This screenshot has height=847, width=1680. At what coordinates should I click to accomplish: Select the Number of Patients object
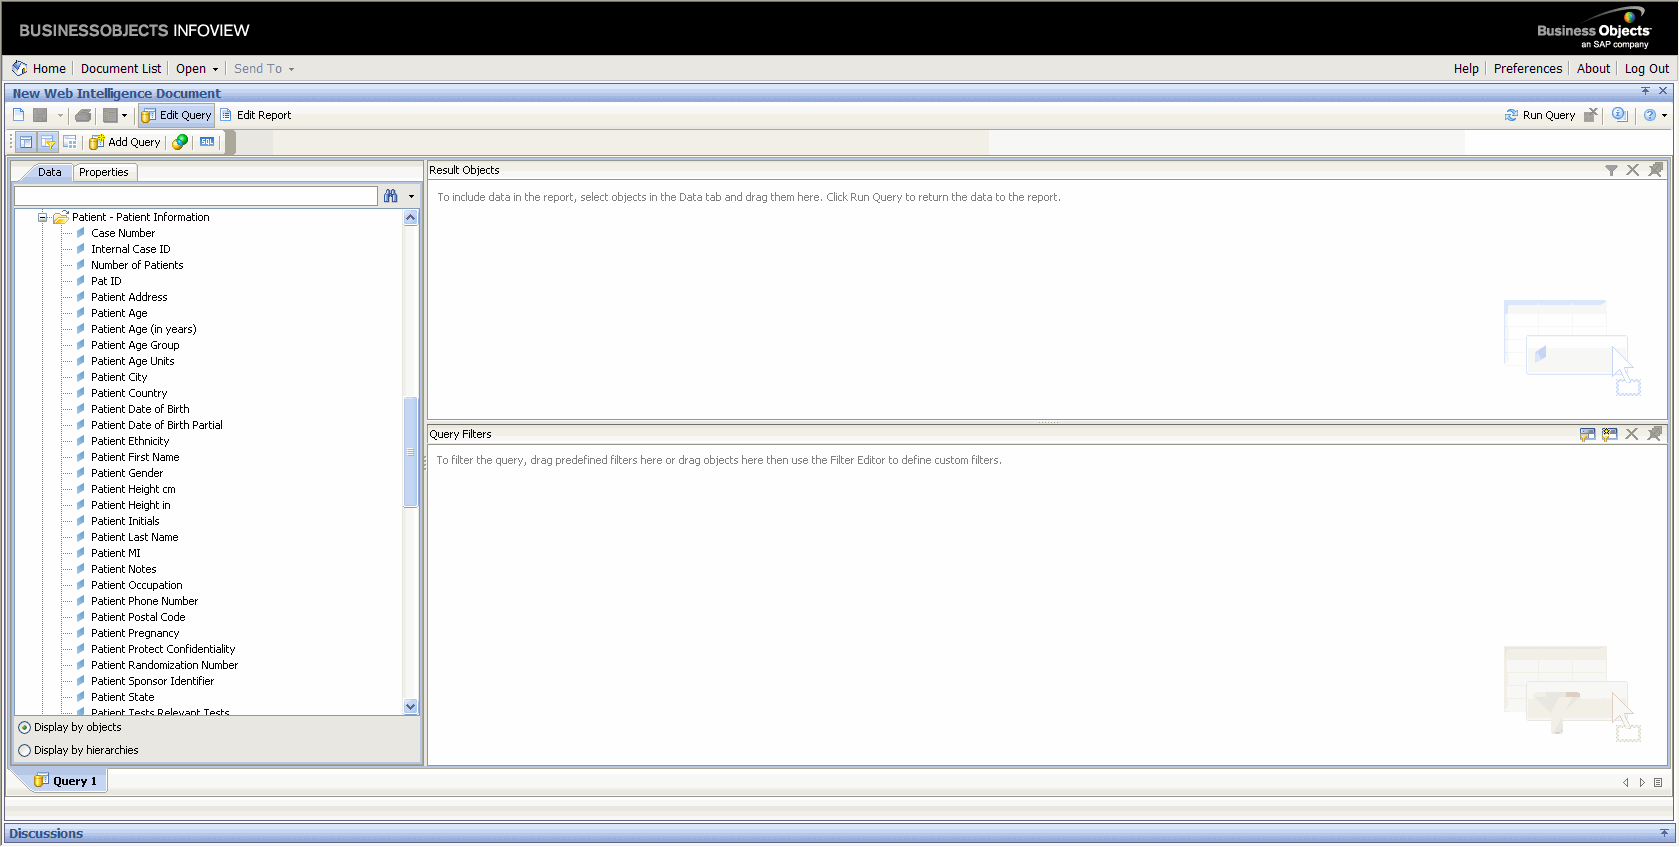tap(137, 265)
